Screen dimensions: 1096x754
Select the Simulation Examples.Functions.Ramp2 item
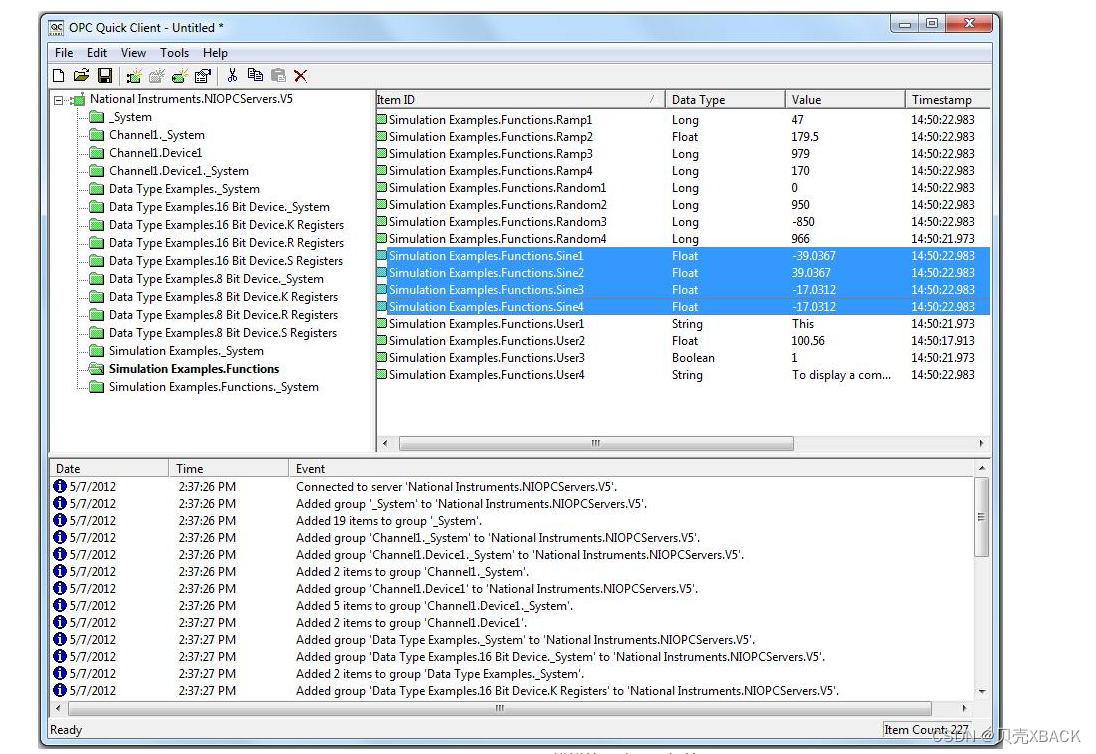point(491,137)
